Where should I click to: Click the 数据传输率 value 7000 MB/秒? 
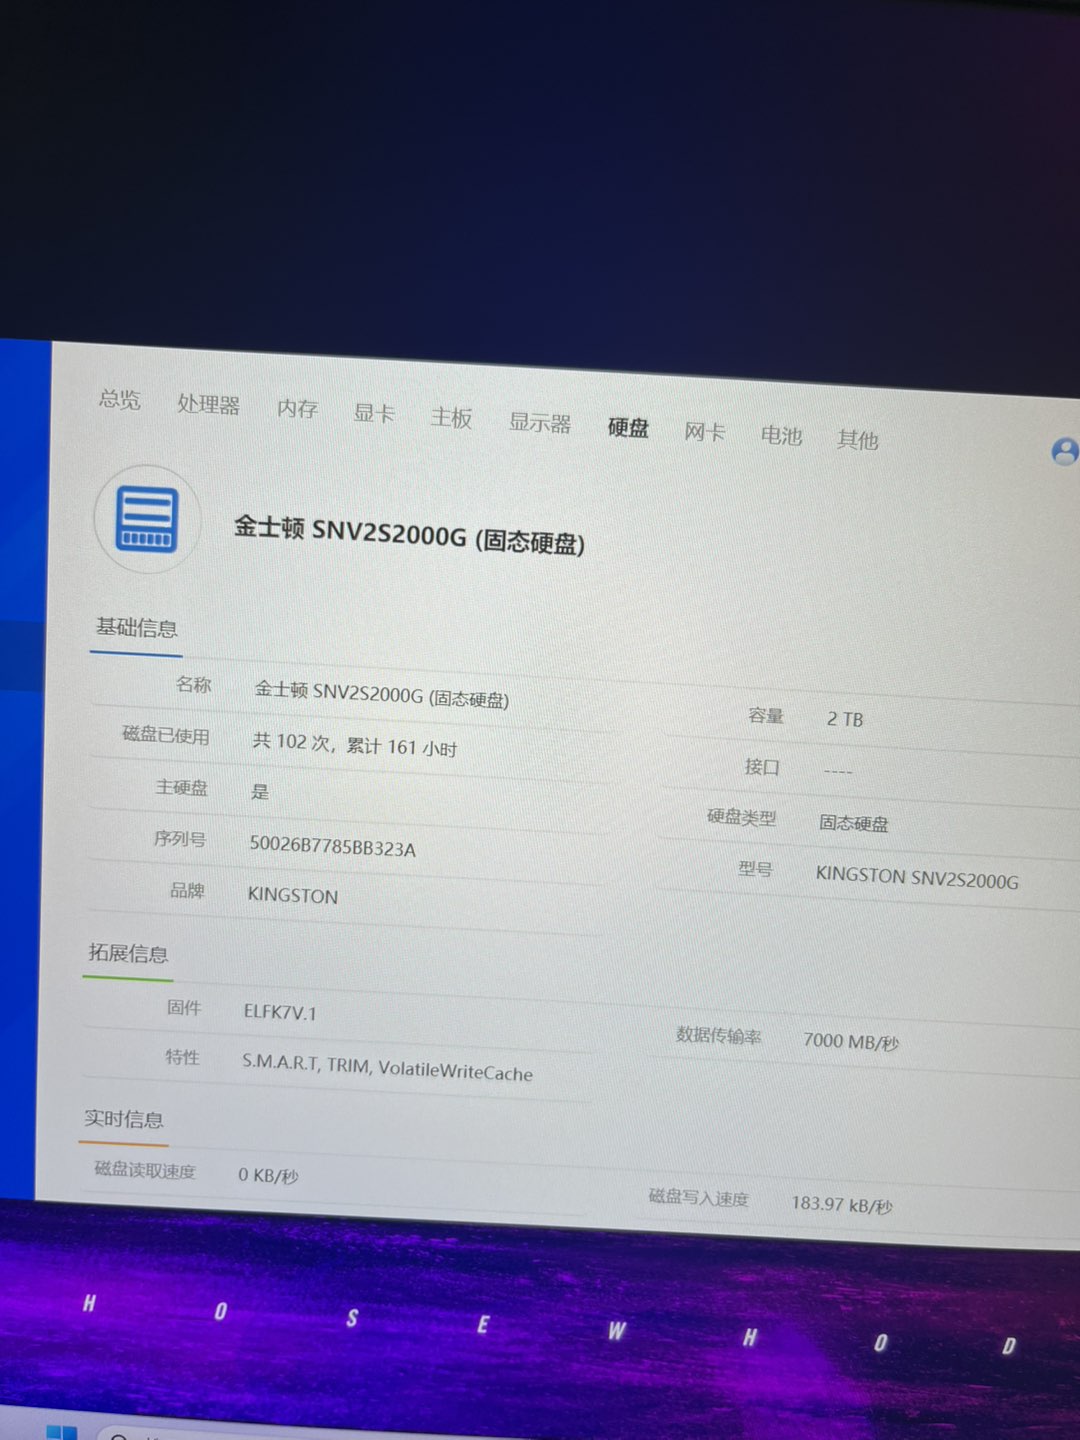pos(851,1042)
